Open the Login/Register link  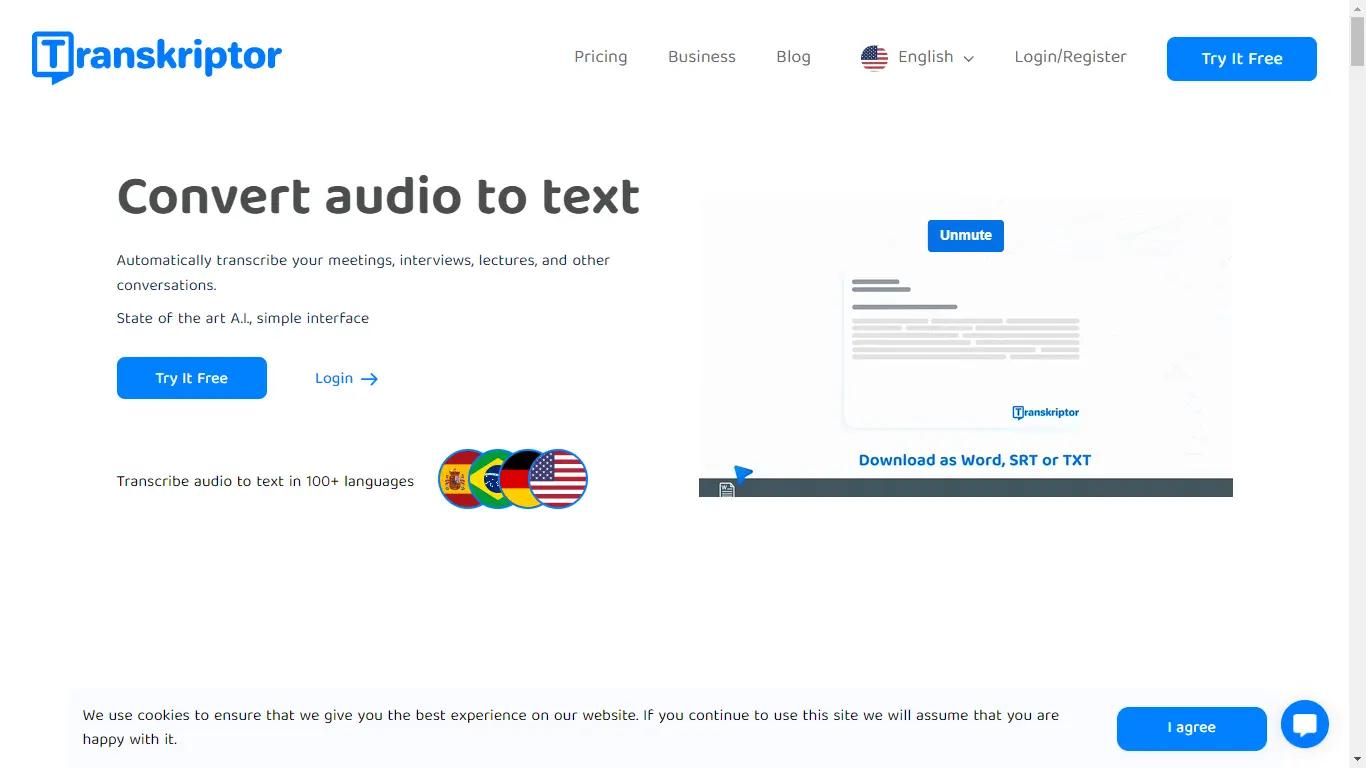(x=1070, y=57)
